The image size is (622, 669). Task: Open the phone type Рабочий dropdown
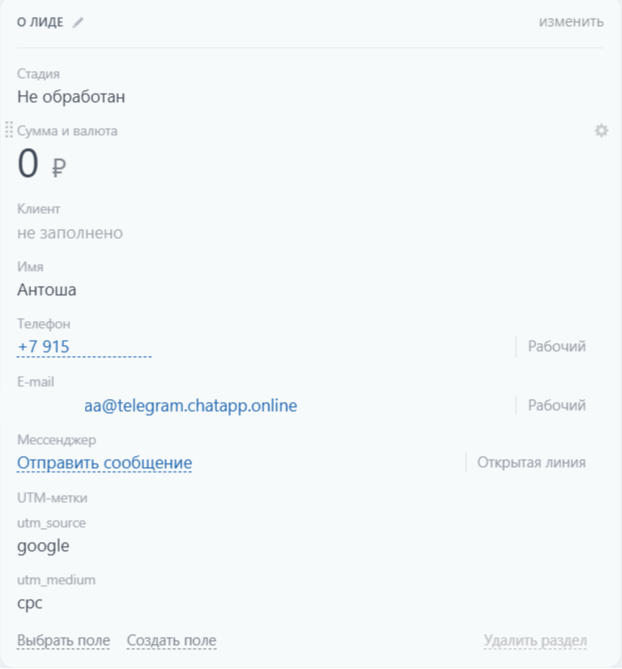556,346
